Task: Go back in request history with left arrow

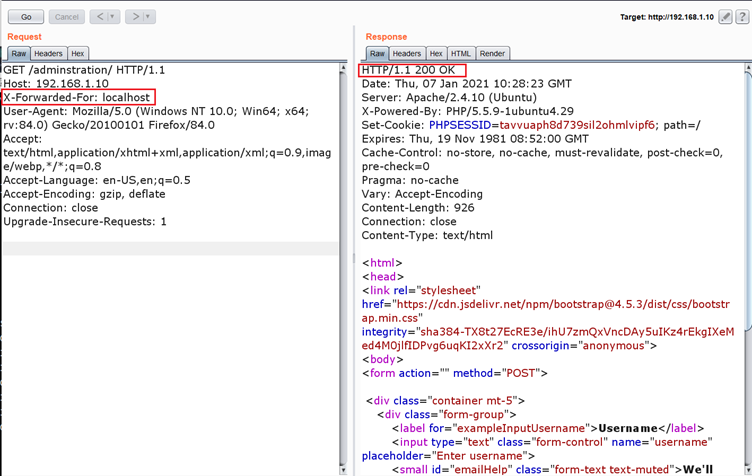Action: point(99,17)
